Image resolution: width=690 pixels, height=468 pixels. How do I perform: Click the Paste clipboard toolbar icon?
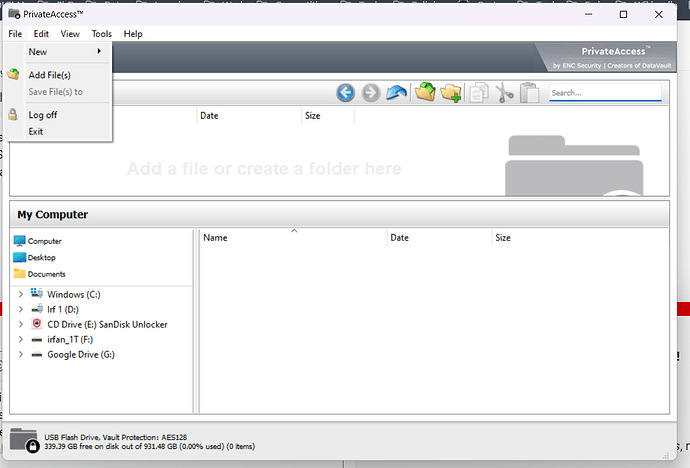tap(529, 92)
